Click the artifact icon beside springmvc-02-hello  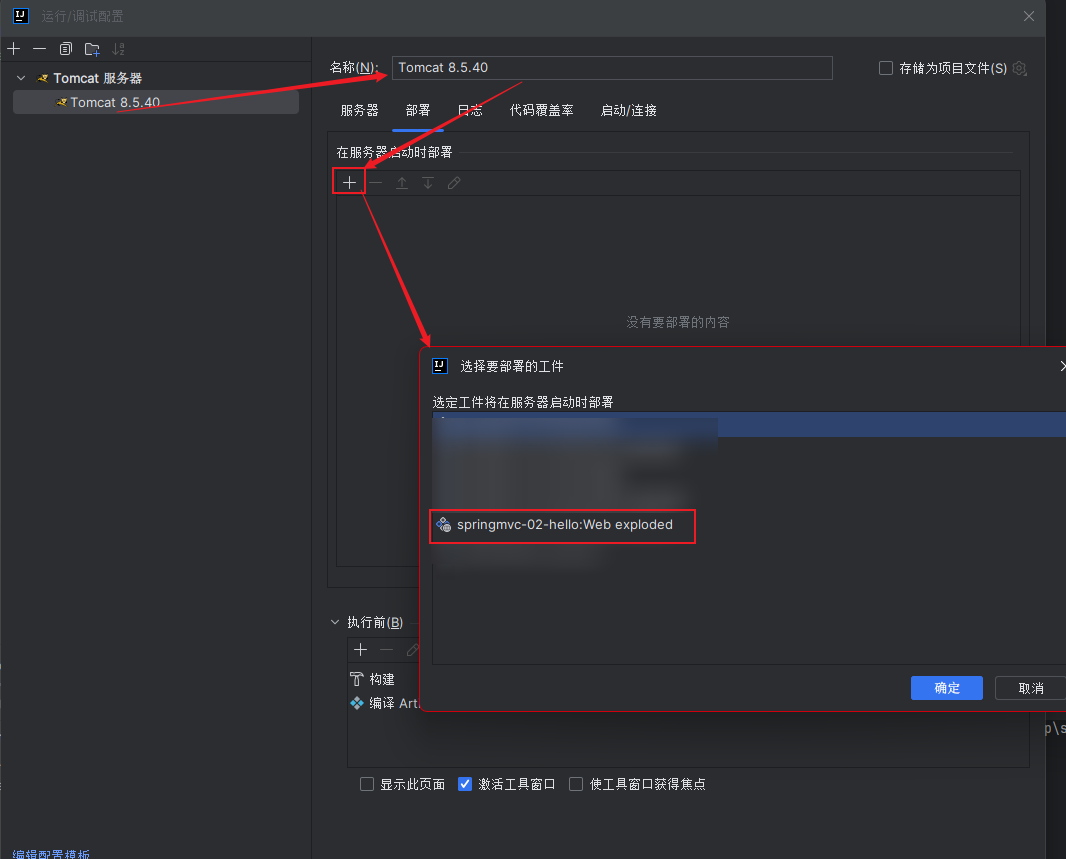point(443,525)
